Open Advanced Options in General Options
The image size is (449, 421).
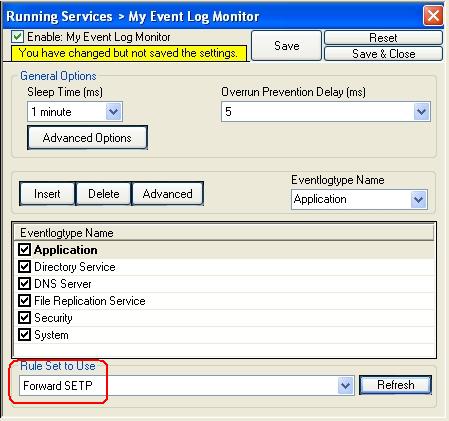point(87,138)
